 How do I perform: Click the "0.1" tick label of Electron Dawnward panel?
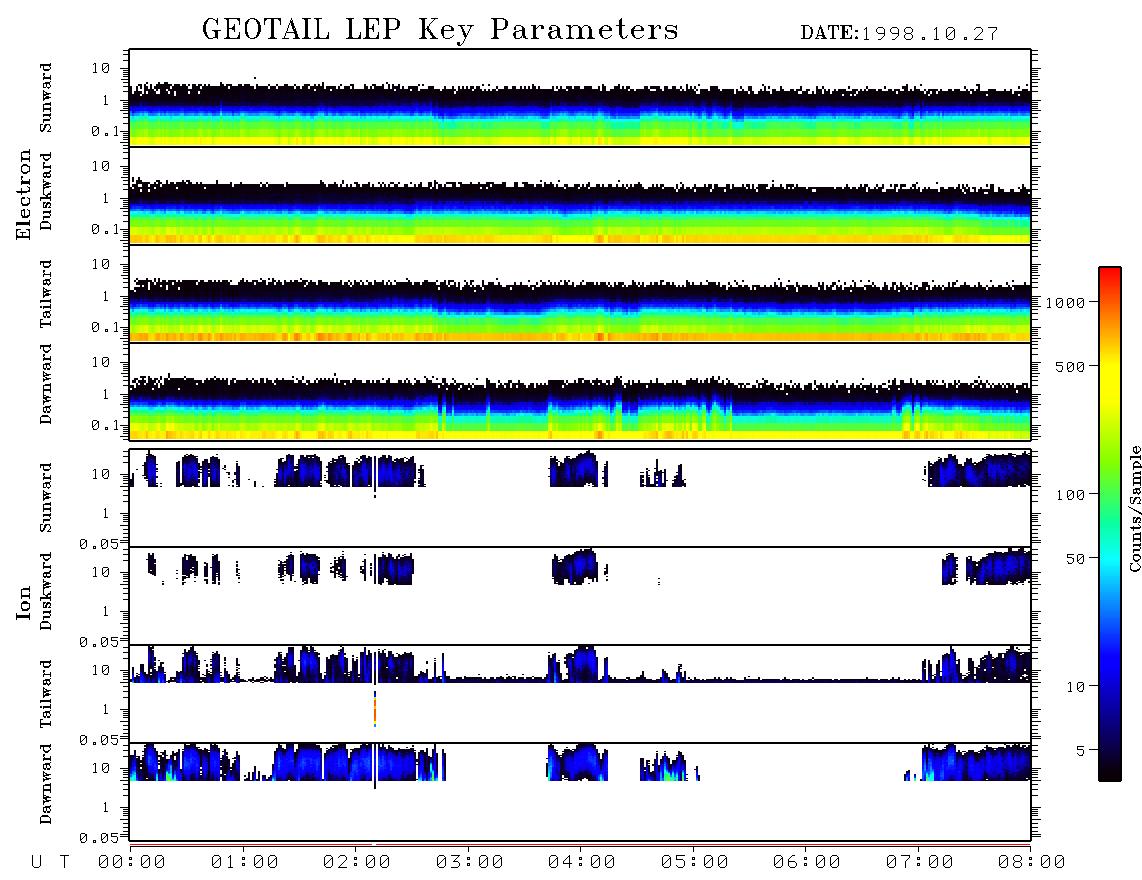click(104, 425)
